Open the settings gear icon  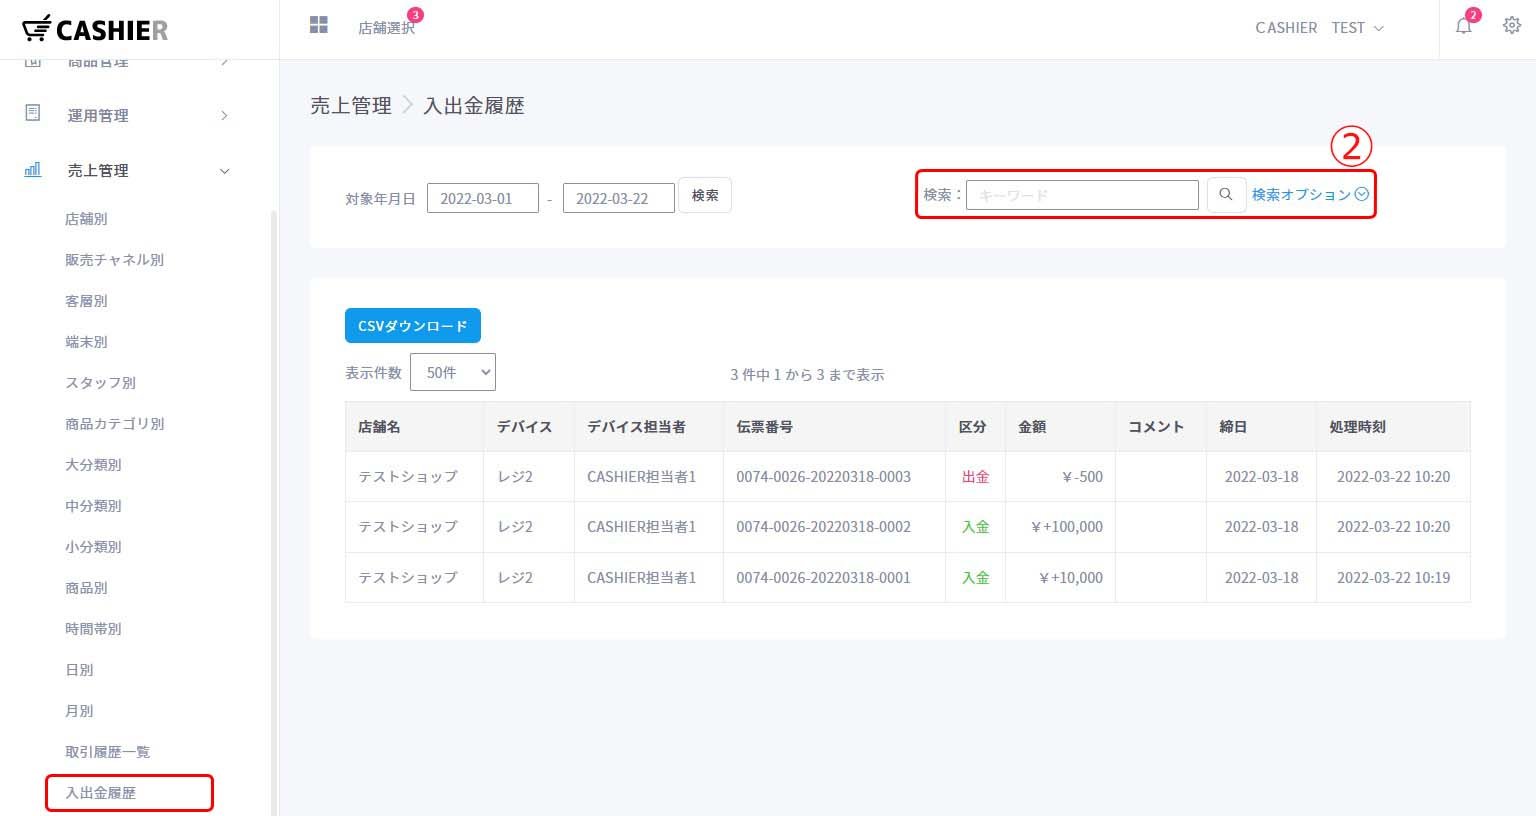pos(1512,26)
